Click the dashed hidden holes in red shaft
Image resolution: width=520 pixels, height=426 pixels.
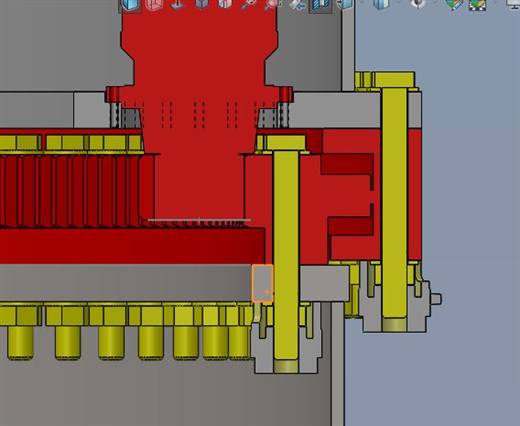199,114
